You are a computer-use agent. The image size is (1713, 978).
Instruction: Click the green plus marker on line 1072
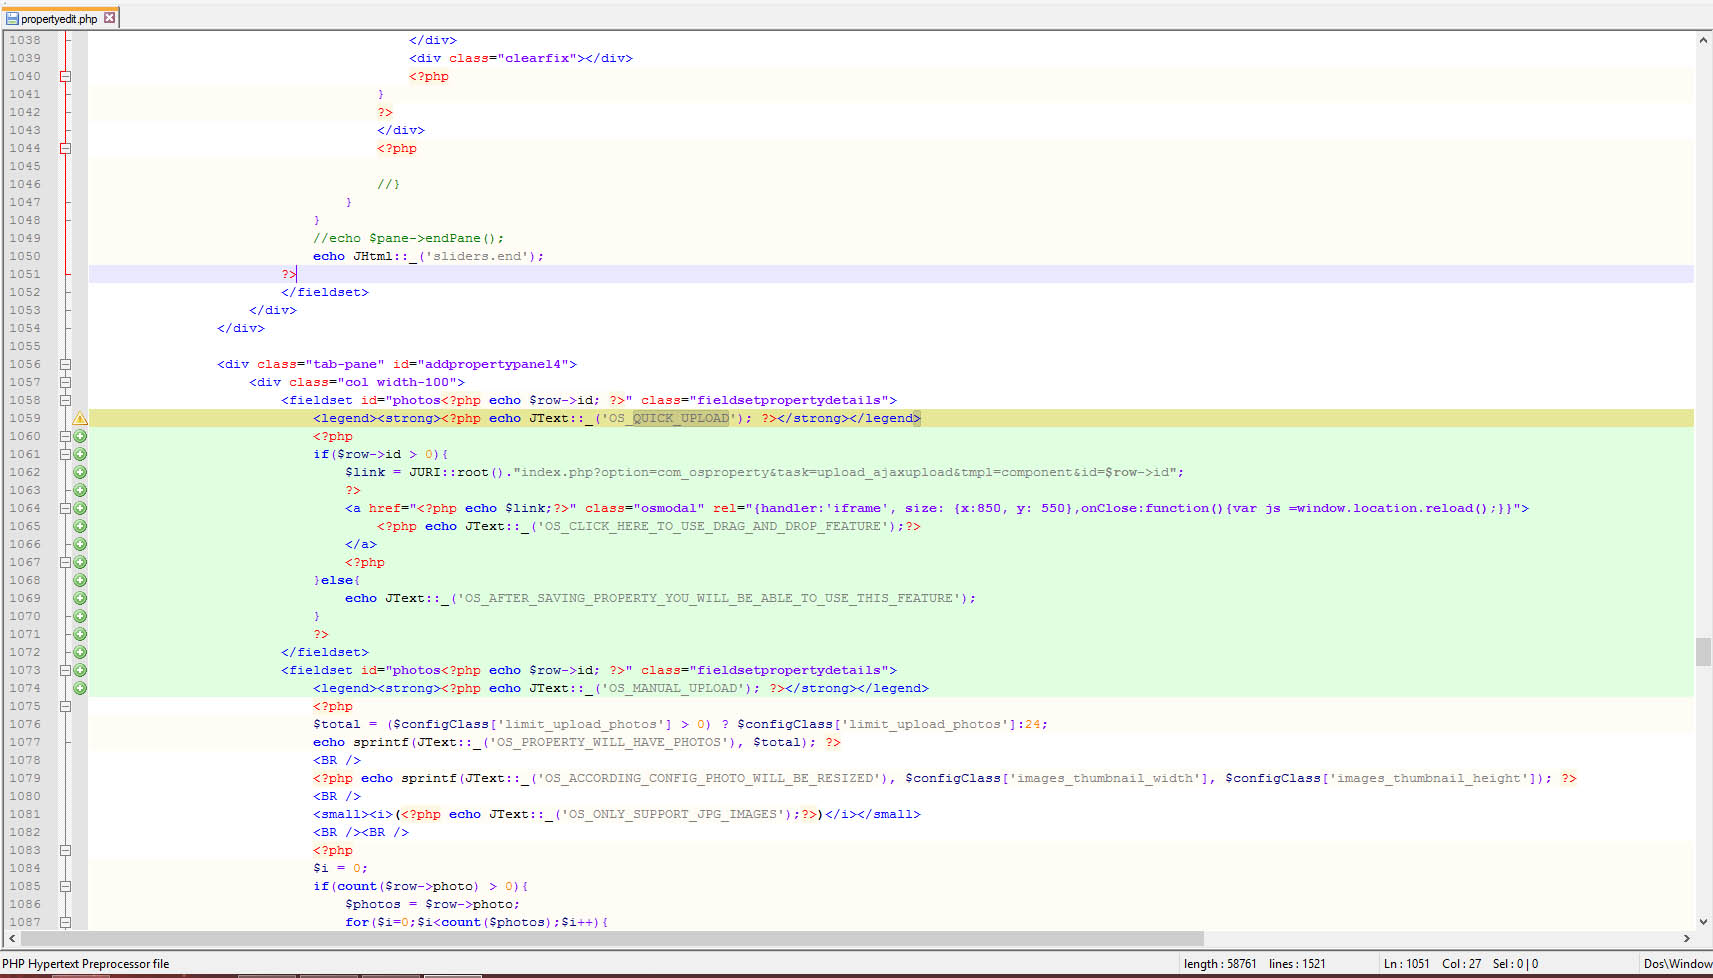80,652
